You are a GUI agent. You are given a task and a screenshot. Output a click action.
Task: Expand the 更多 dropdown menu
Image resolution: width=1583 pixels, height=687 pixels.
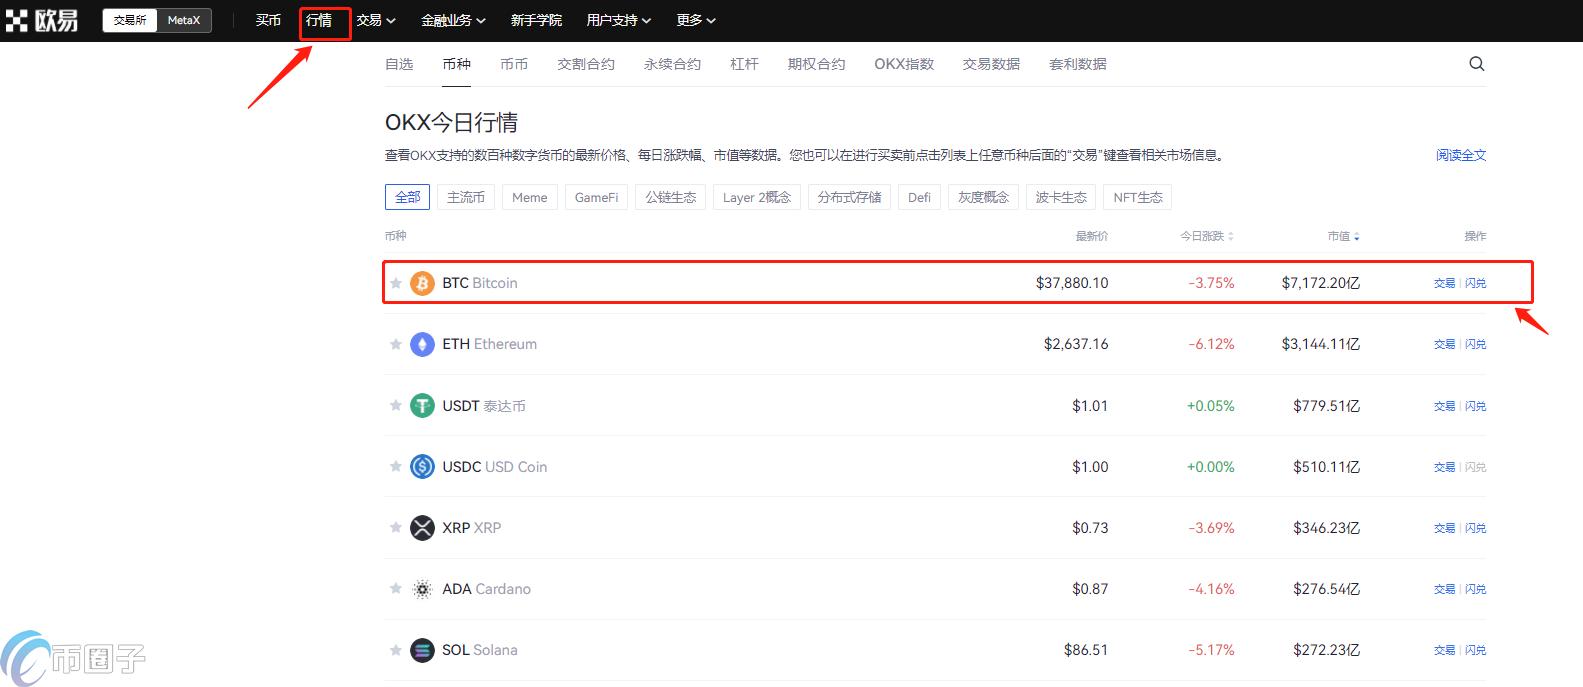[x=696, y=20]
